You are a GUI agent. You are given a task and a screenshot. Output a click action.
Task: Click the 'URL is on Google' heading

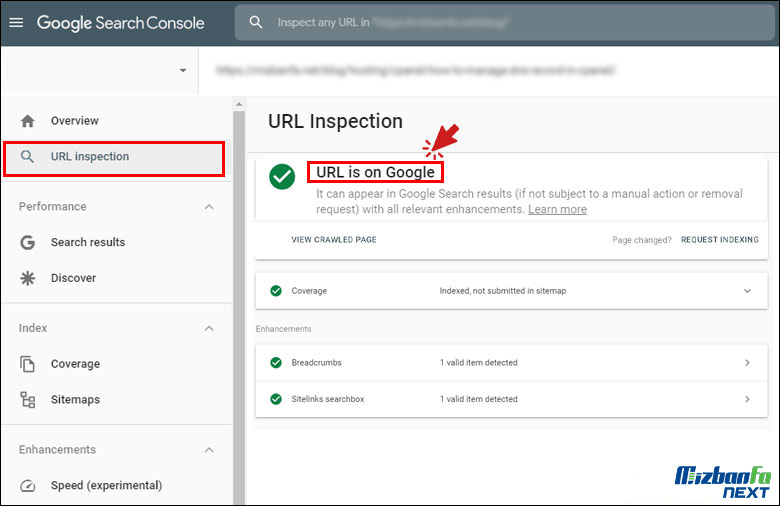tap(375, 172)
